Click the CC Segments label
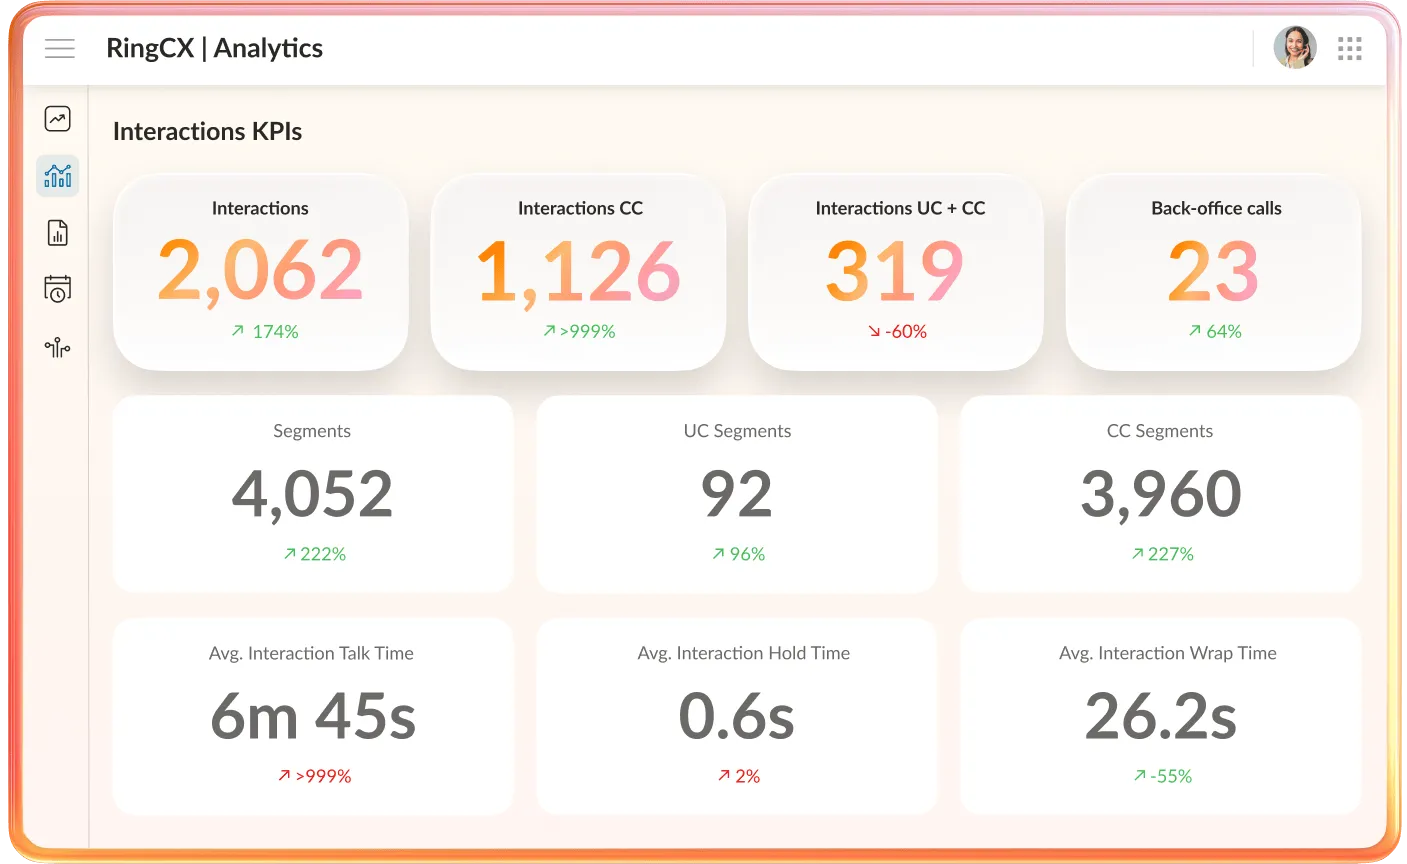The height and width of the screenshot is (864, 1407). pos(1160,431)
